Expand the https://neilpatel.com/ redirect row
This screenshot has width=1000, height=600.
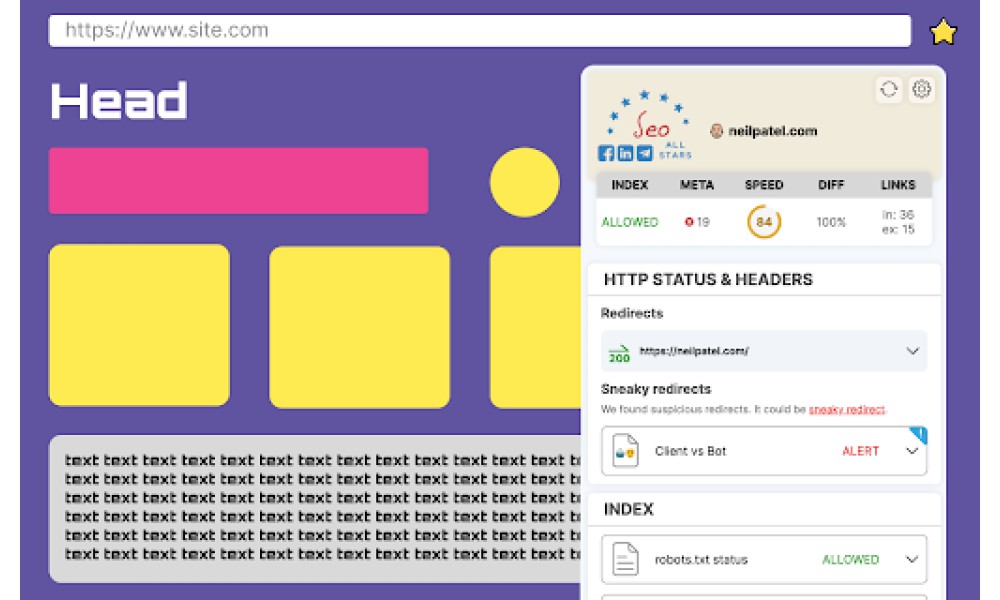764,351
